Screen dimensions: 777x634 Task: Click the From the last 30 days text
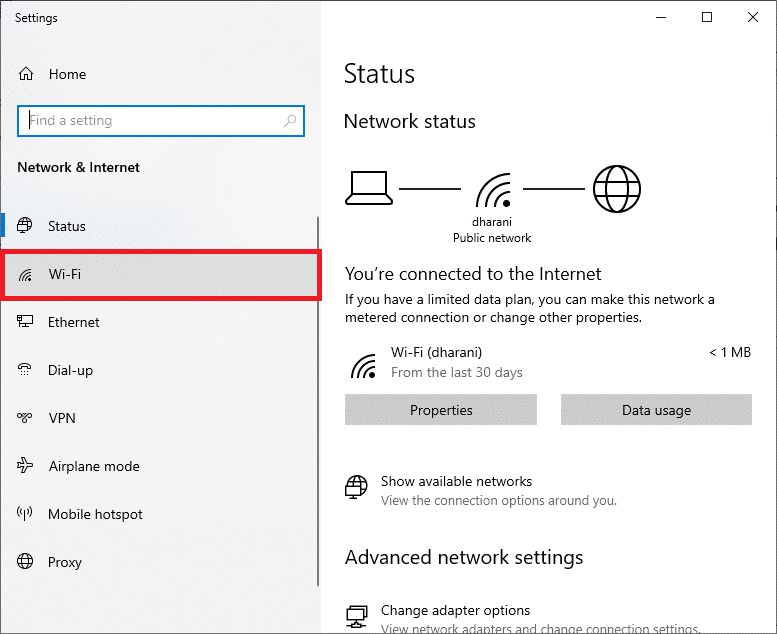(456, 372)
